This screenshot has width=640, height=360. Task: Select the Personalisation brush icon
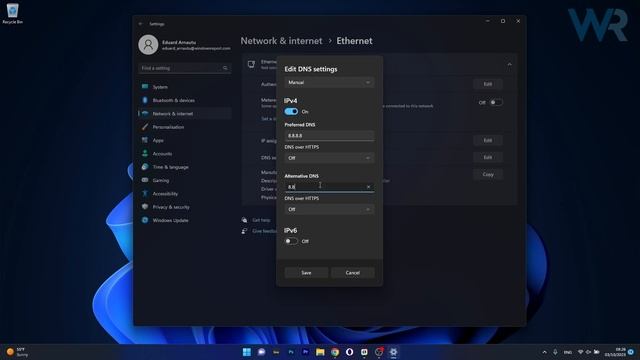[144, 127]
